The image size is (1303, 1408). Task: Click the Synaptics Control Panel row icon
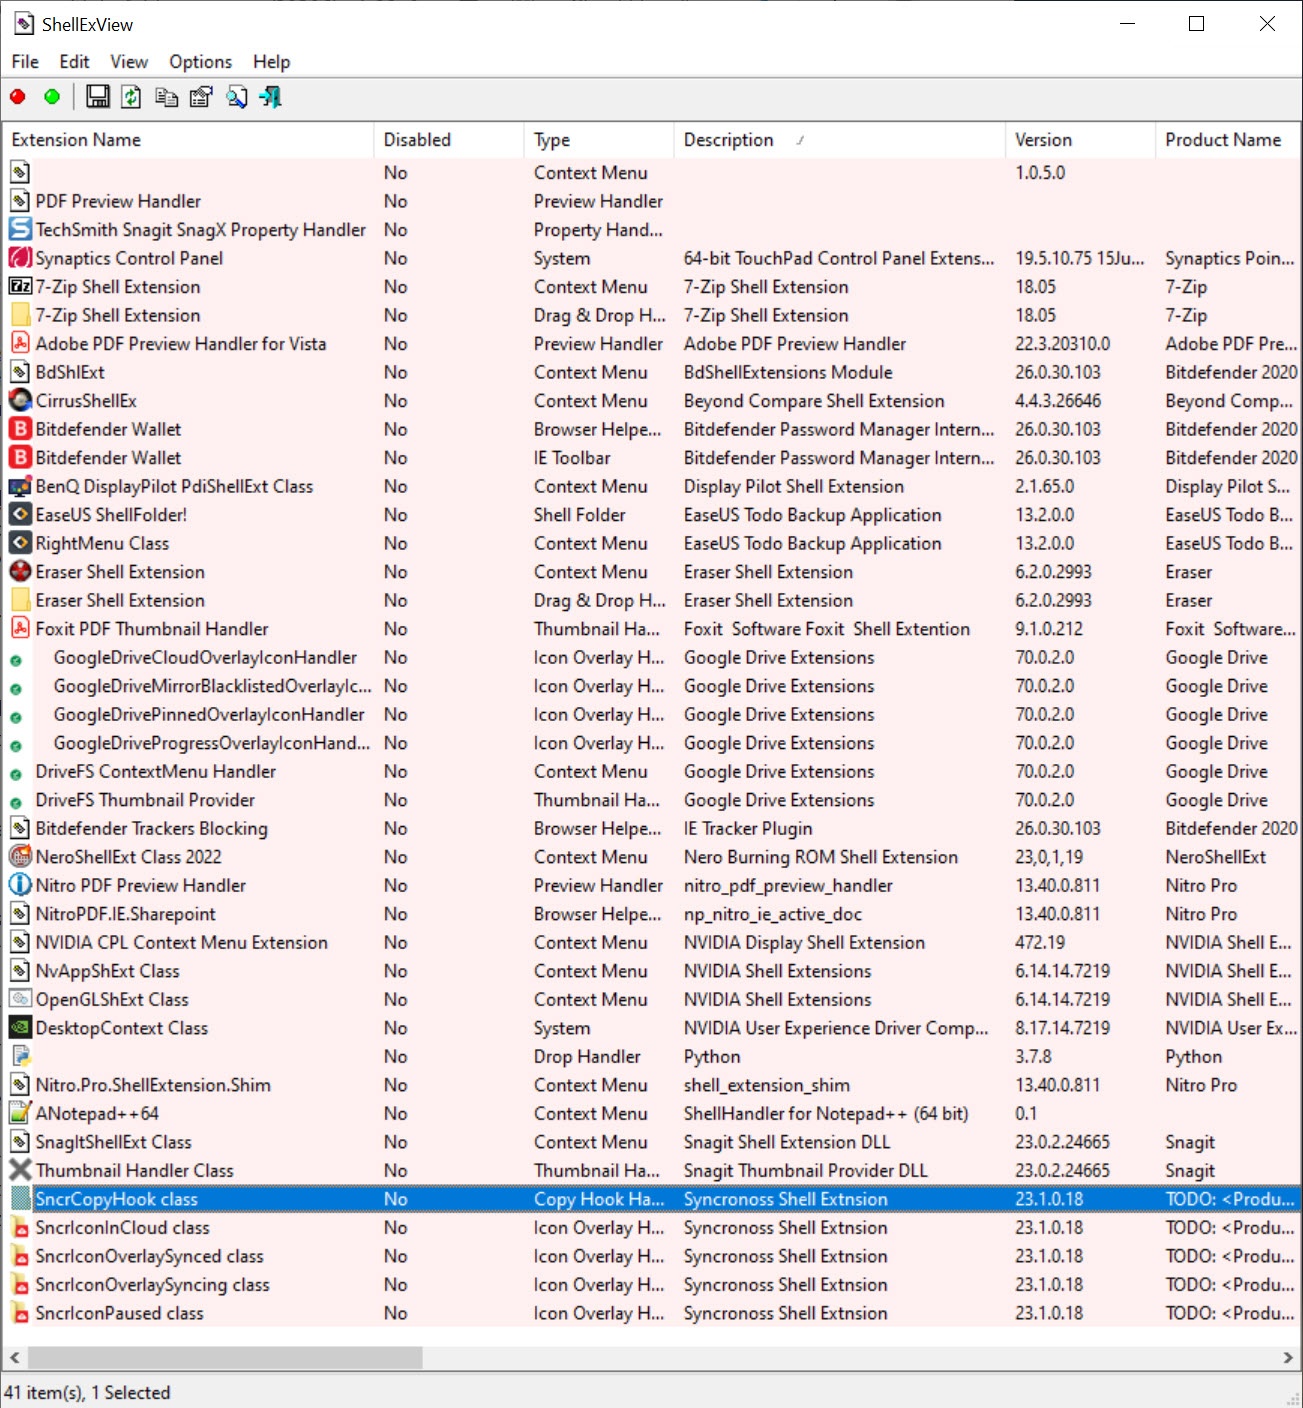point(20,258)
